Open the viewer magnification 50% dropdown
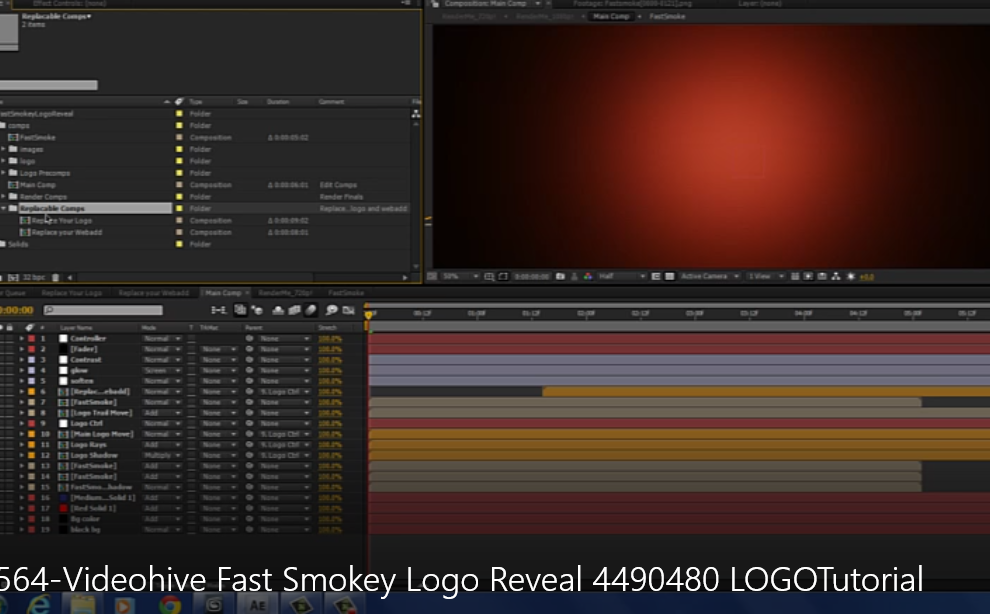 pyautogui.click(x=460, y=276)
